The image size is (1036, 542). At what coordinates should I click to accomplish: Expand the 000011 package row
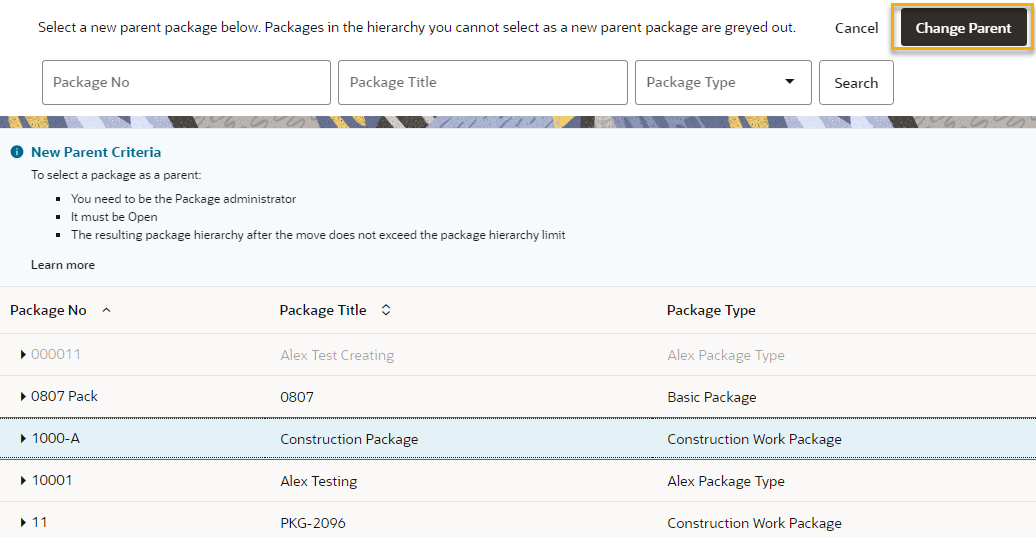pyautogui.click(x=23, y=355)
